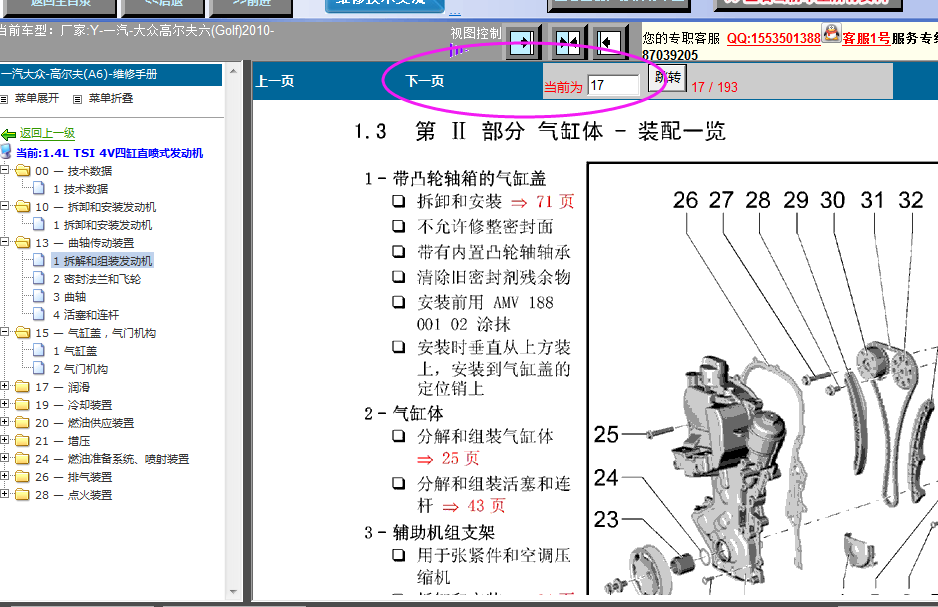Open tree item 1 拆解和组装发动机
The width and height of the screenshot is (938, 607).
[x=103, y=261]
